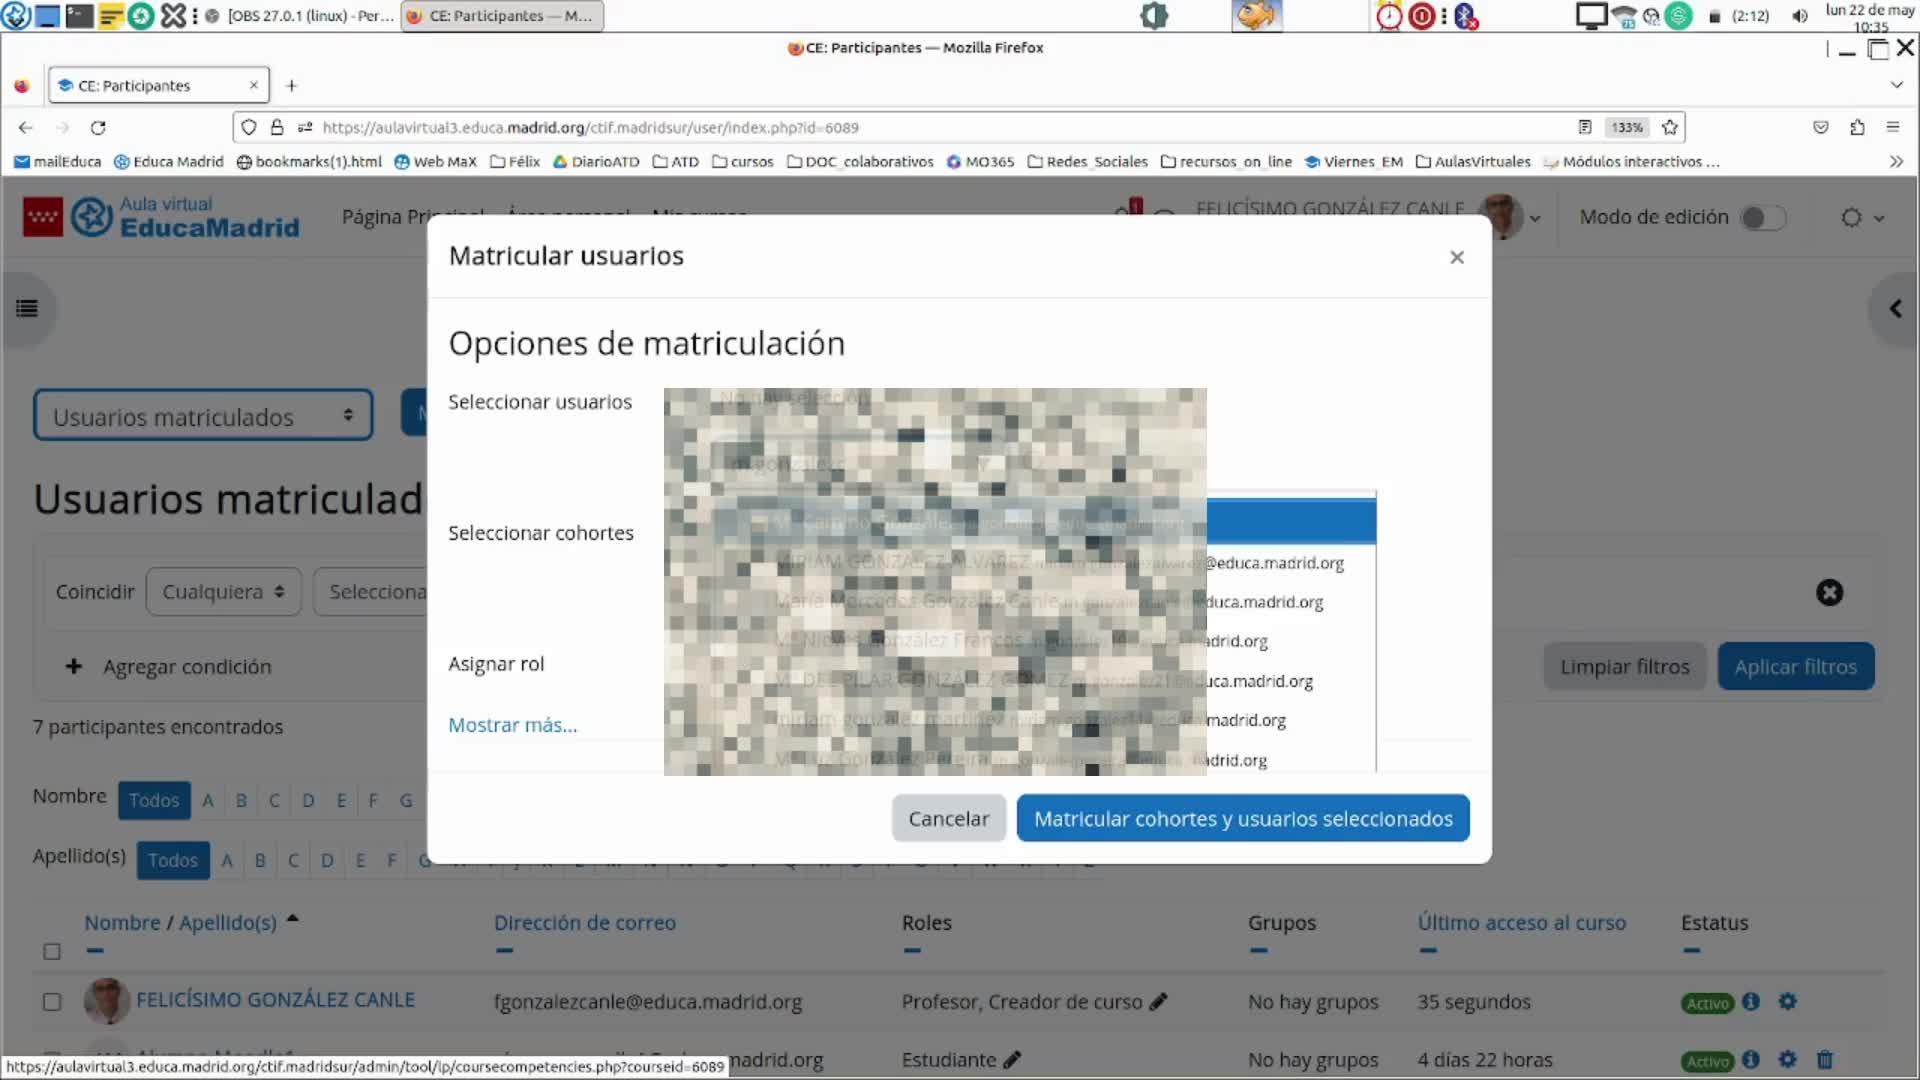Close the Matricular usuarios dialog

click(x=1456, y=257)
